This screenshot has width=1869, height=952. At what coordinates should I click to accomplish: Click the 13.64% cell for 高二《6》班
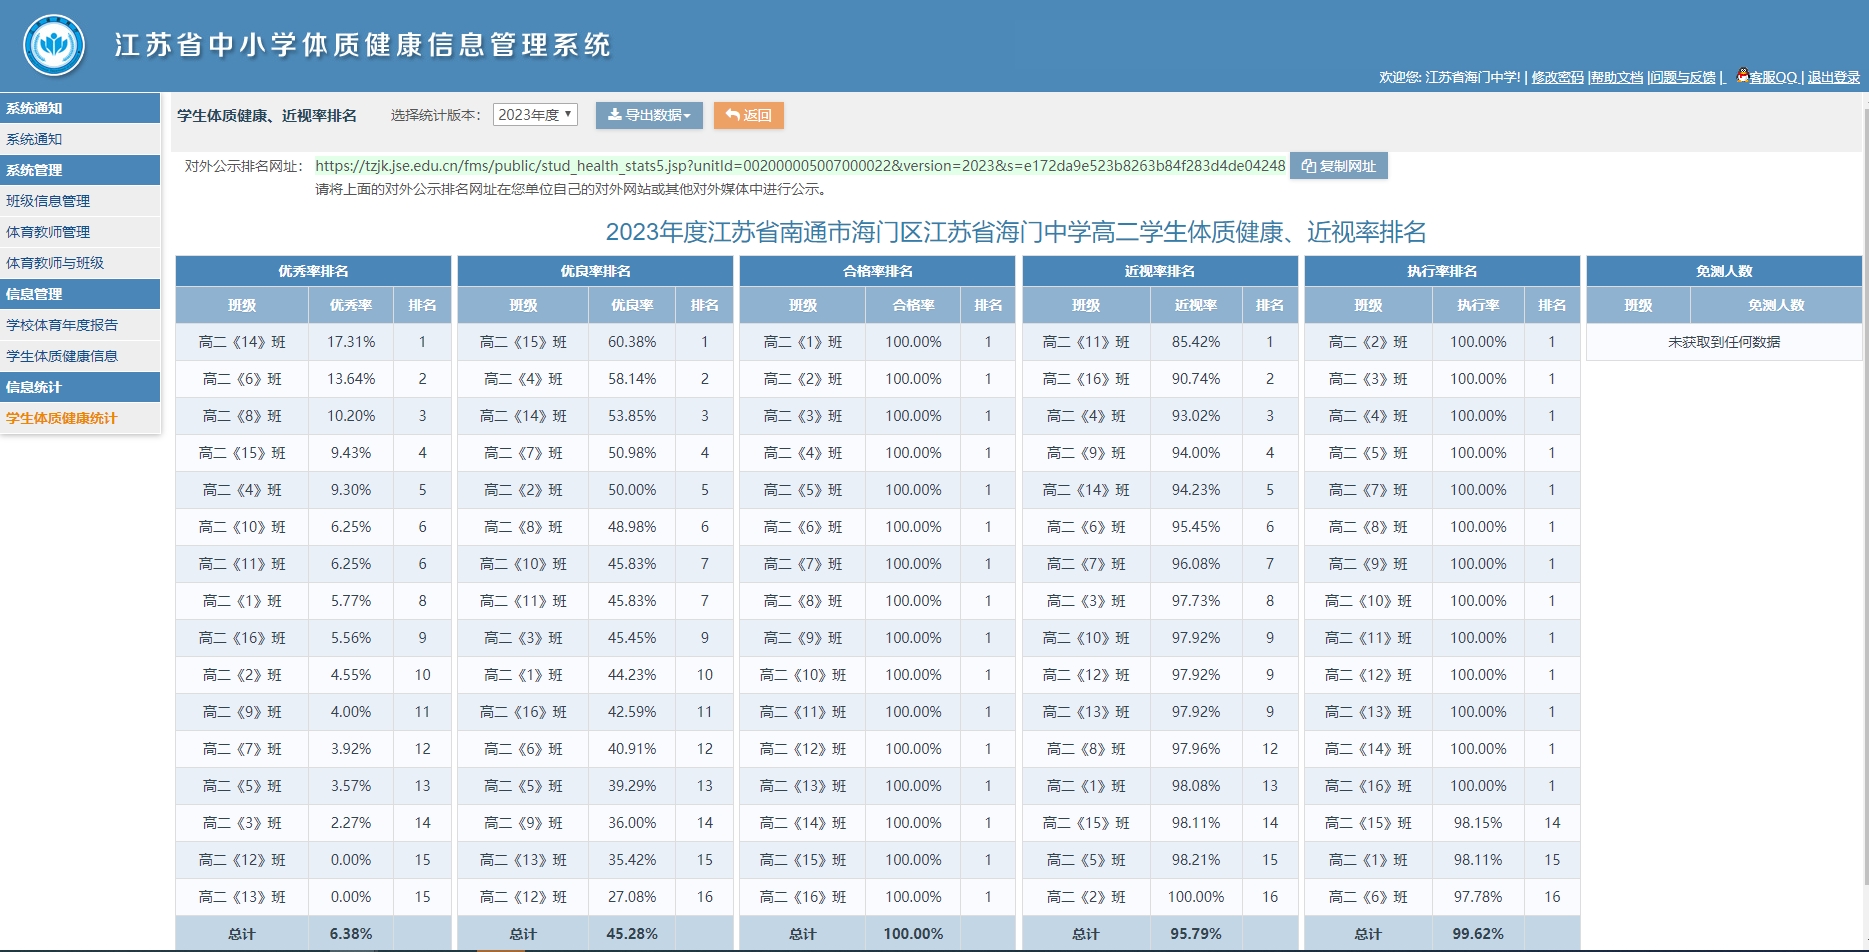pyautogui.click(x=351, y=379)
